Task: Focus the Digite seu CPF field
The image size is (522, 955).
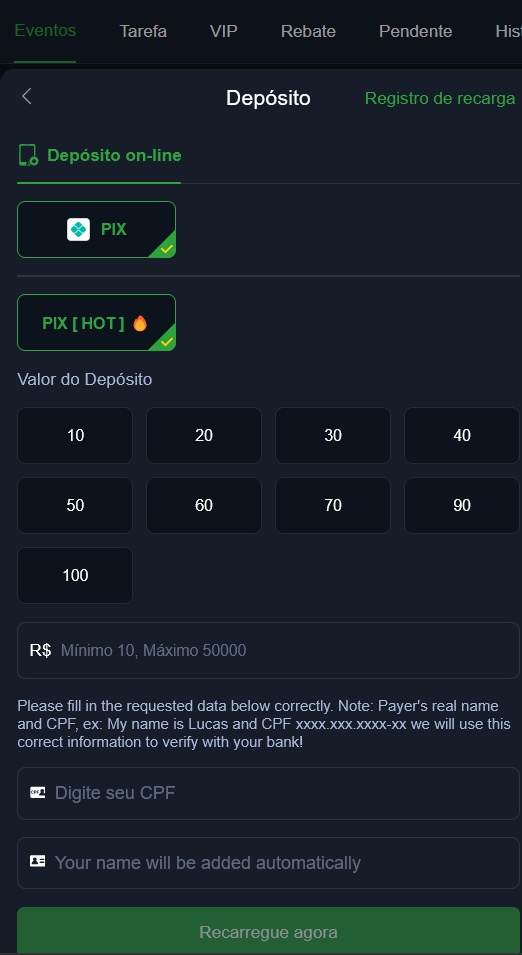Action: [x=268, y=793]
